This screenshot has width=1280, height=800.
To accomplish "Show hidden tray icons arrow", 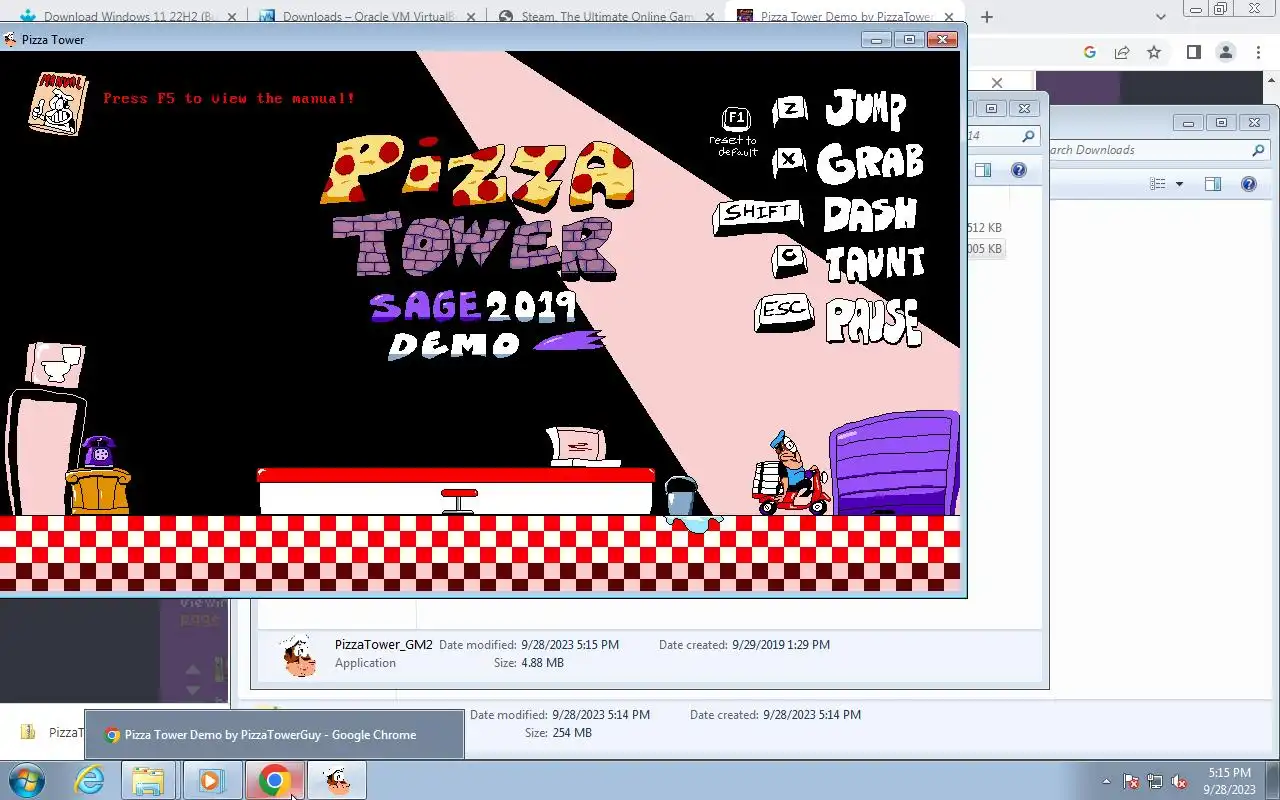I will (x=1106, y=781).
